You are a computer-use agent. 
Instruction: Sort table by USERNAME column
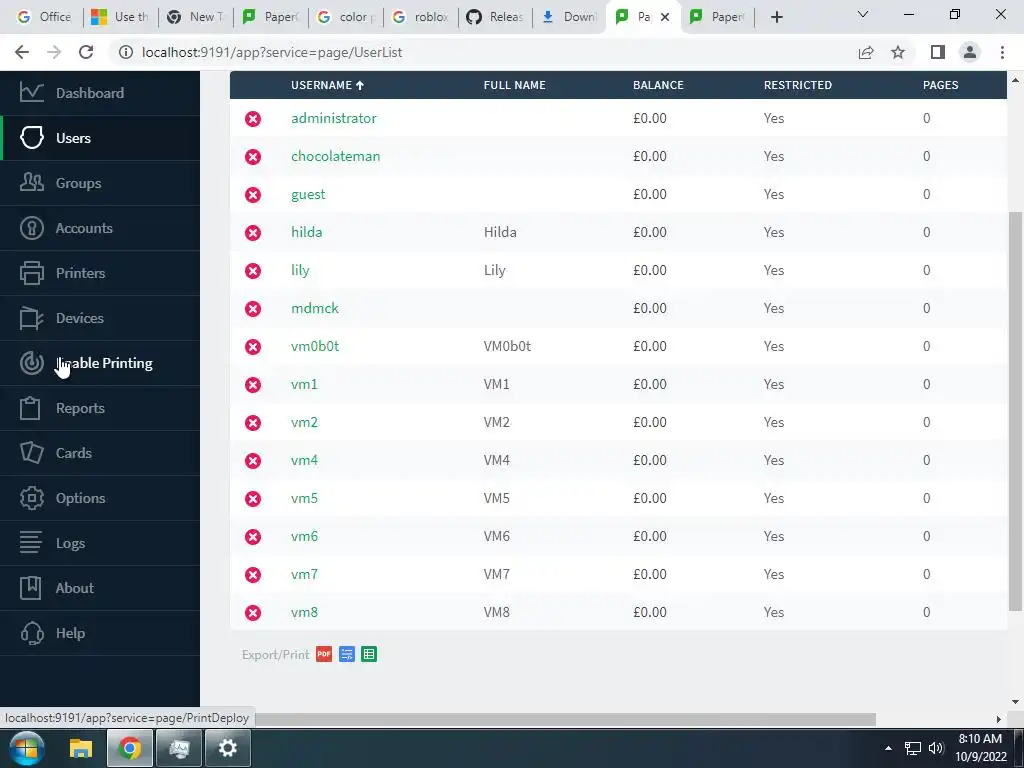328,85
